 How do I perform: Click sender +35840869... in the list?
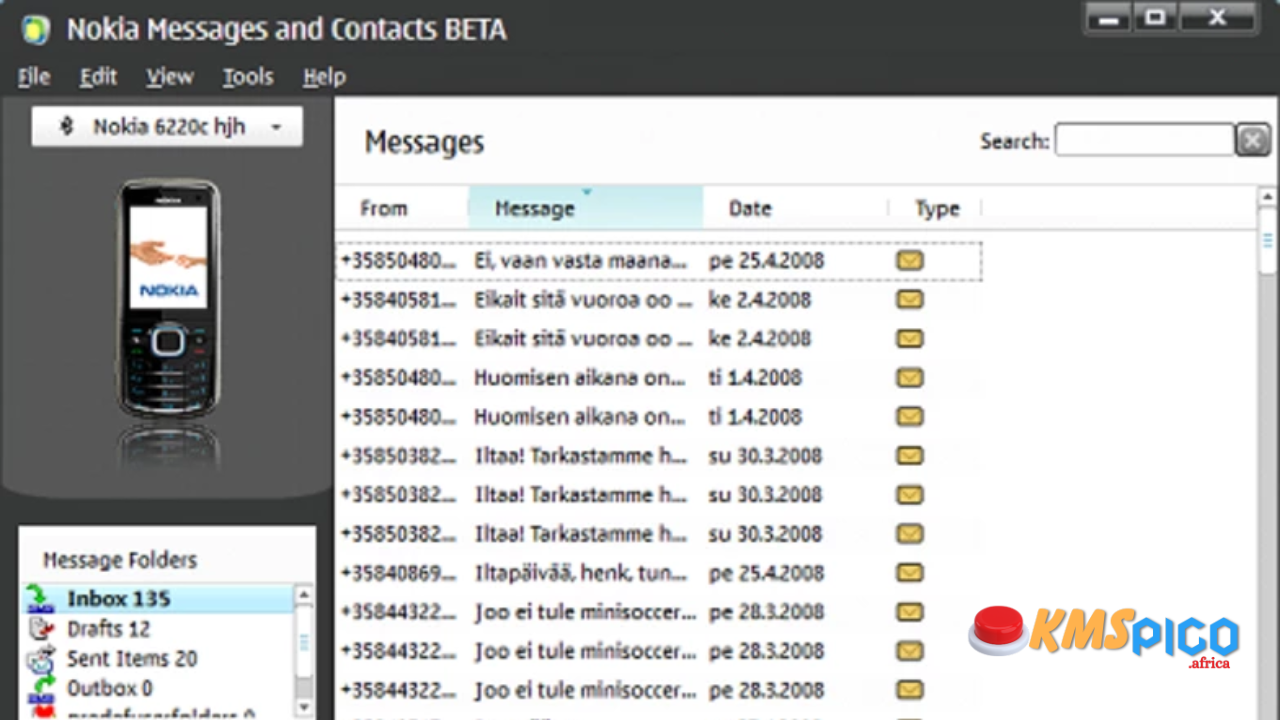398,573
